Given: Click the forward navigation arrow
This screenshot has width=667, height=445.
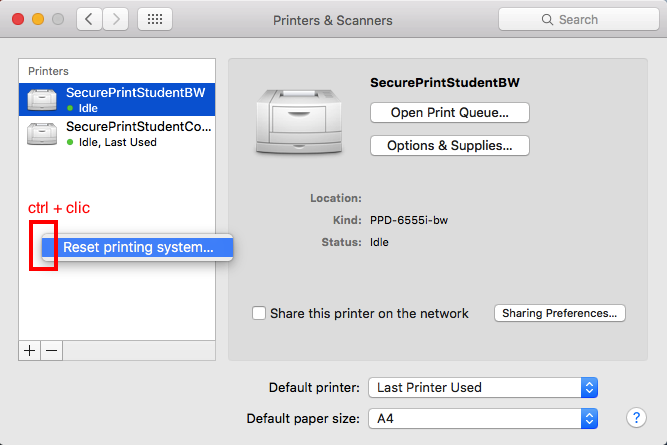Looking at the screenshot, I should [x=115, y=19].
